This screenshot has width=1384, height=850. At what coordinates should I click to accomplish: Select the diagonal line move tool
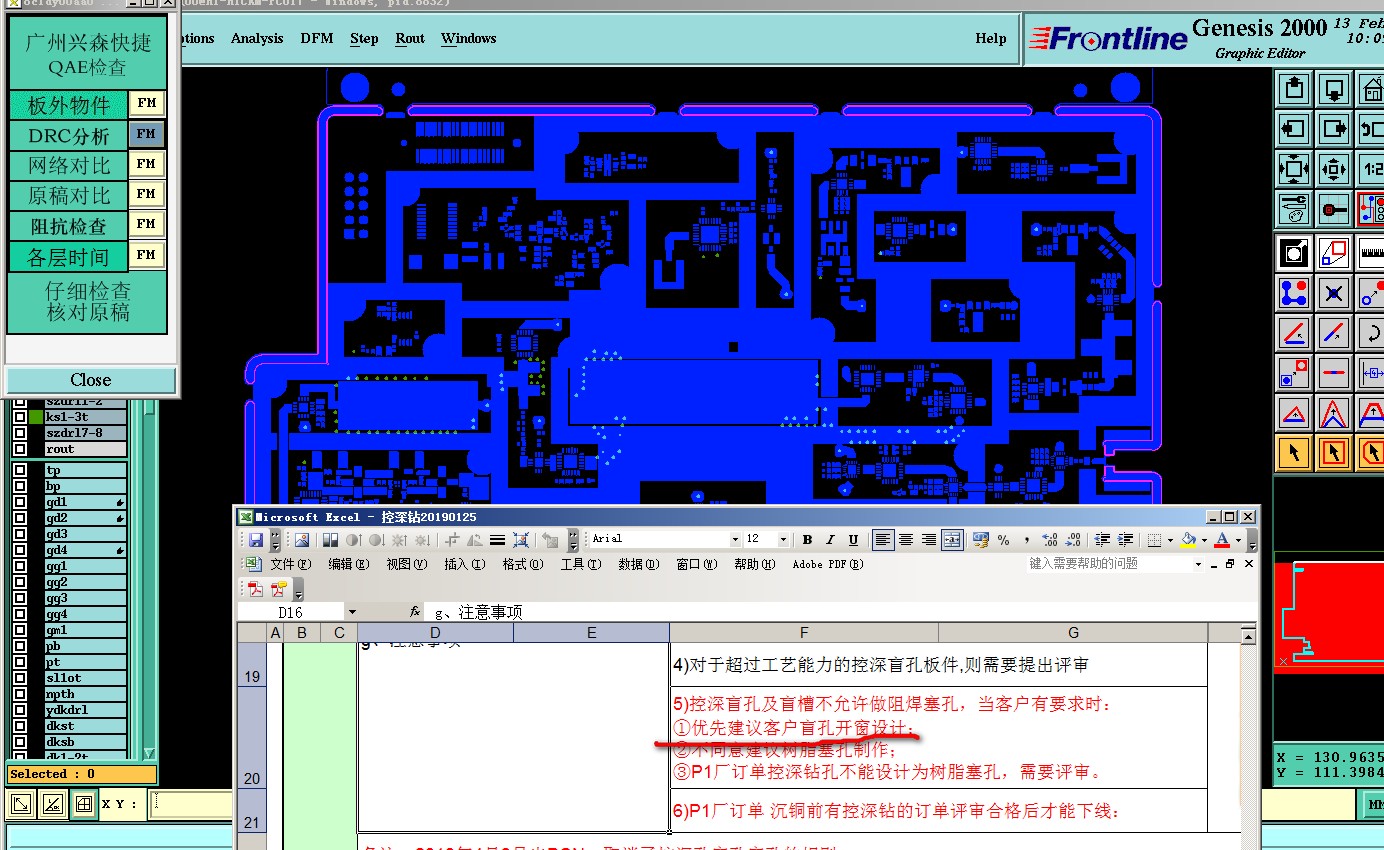point(1334,333)
